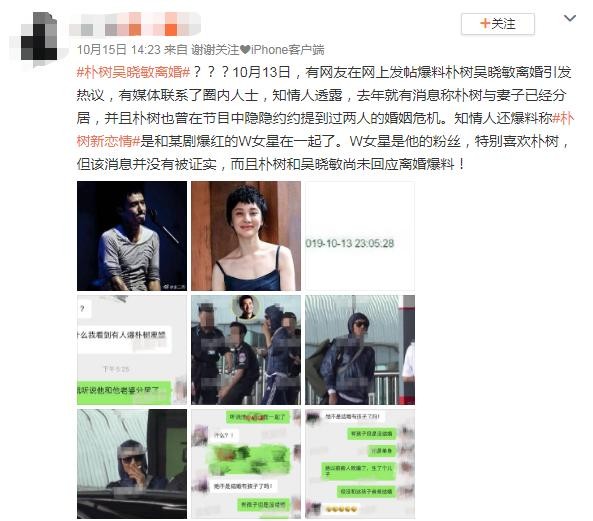Viewport: 593px width, 521px height.
Task: Click the post body text paragraph
Action: 325,118
